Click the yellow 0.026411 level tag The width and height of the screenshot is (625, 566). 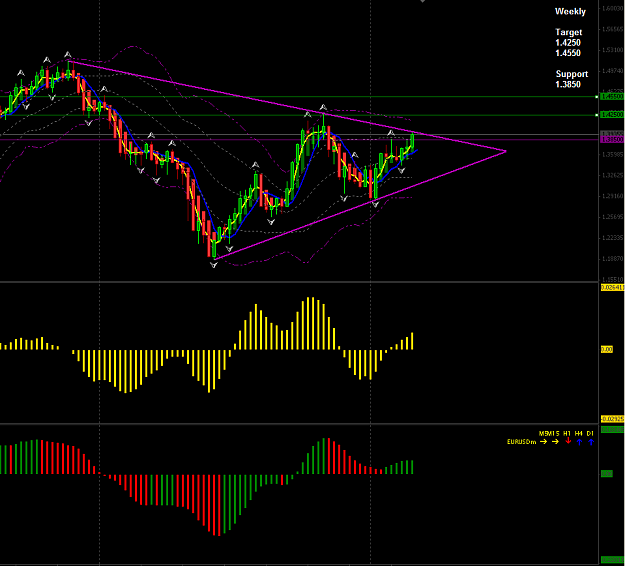[x=612, y=287]
